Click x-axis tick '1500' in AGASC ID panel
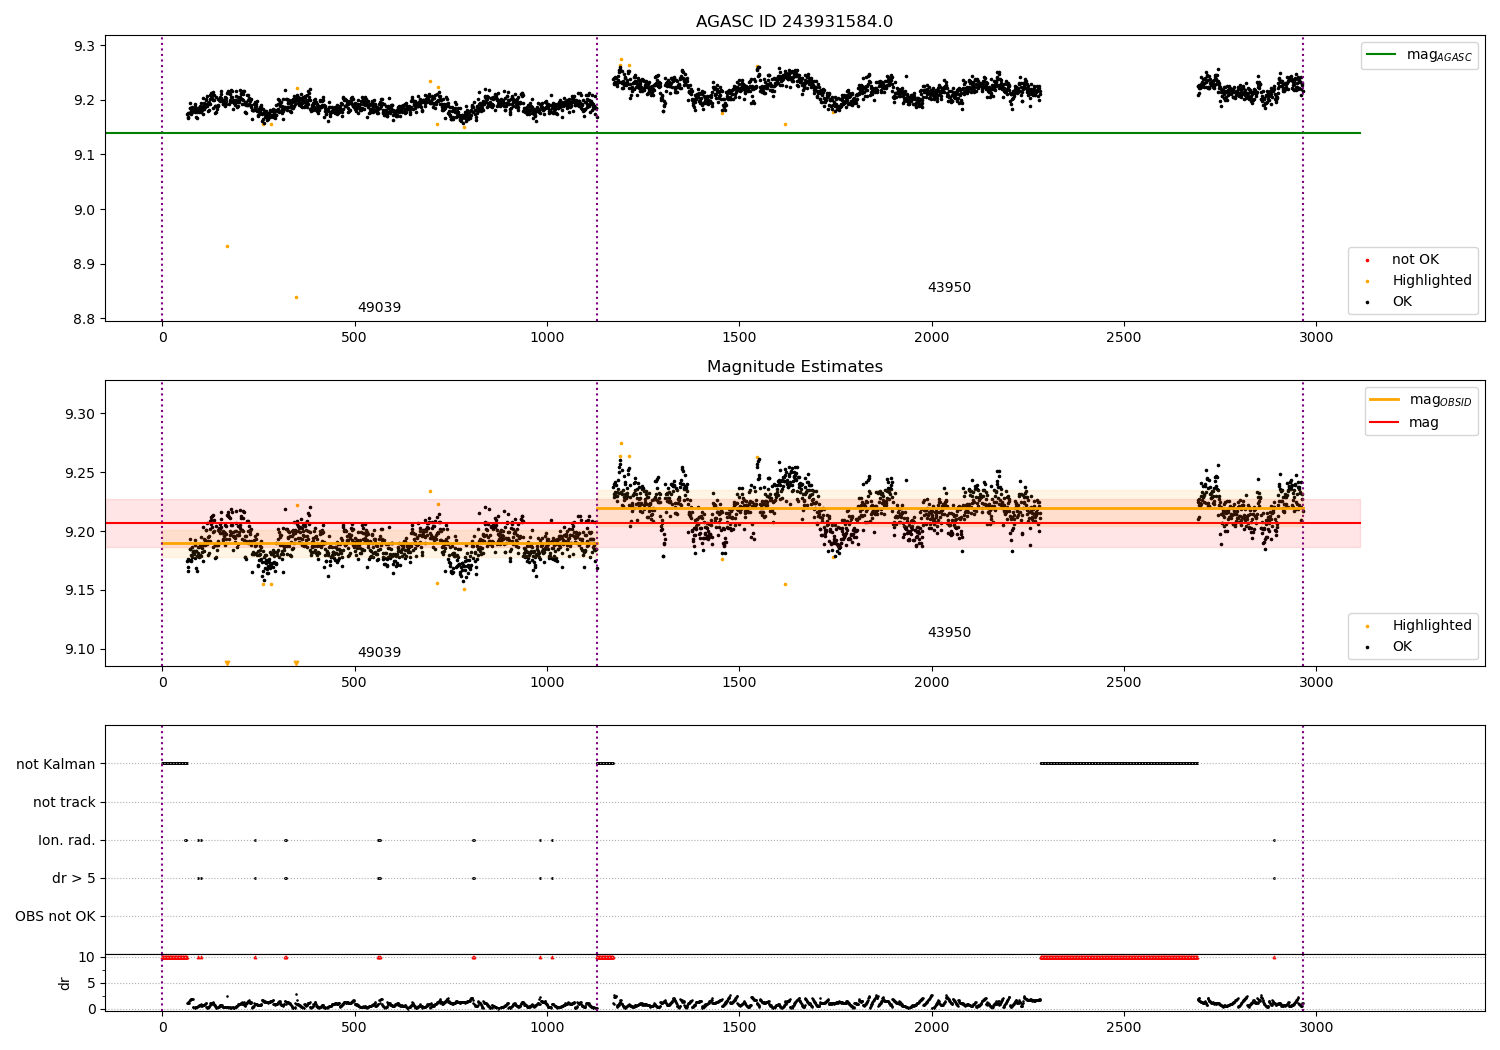The height and width of the screenshot is (1050, 1500). pos(739,338)
